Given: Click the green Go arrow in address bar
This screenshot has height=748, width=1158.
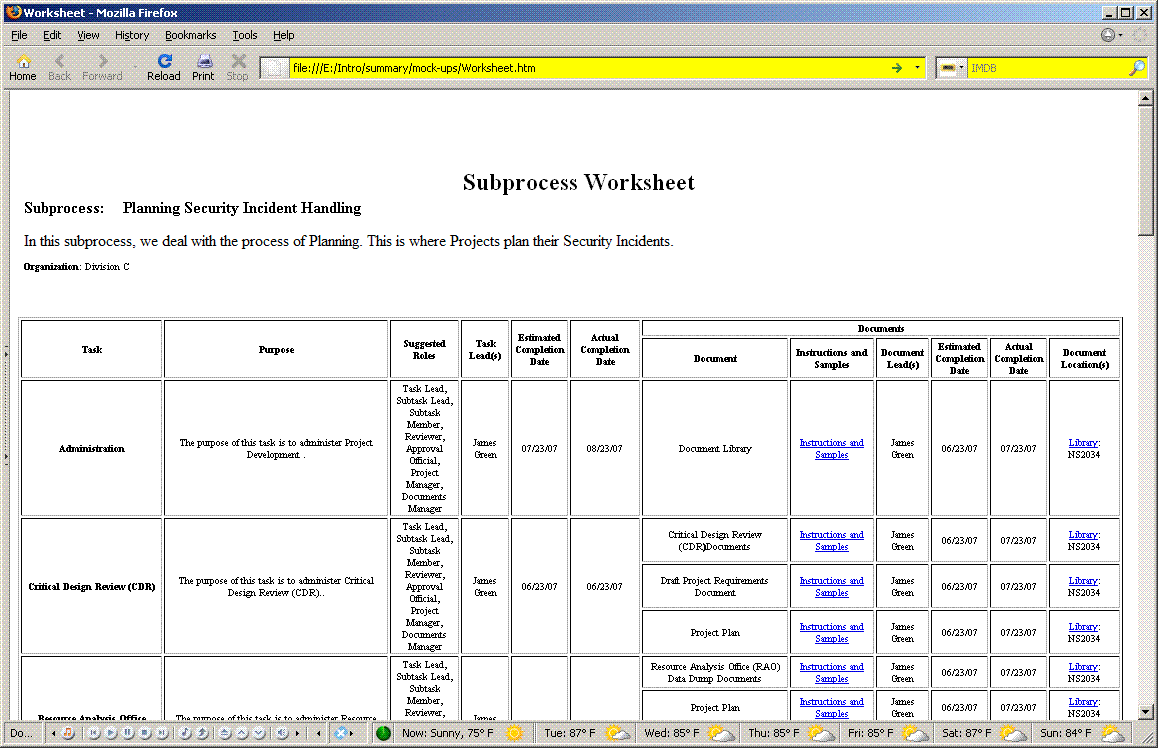Looking at the screenshot, I should (897, 68).
